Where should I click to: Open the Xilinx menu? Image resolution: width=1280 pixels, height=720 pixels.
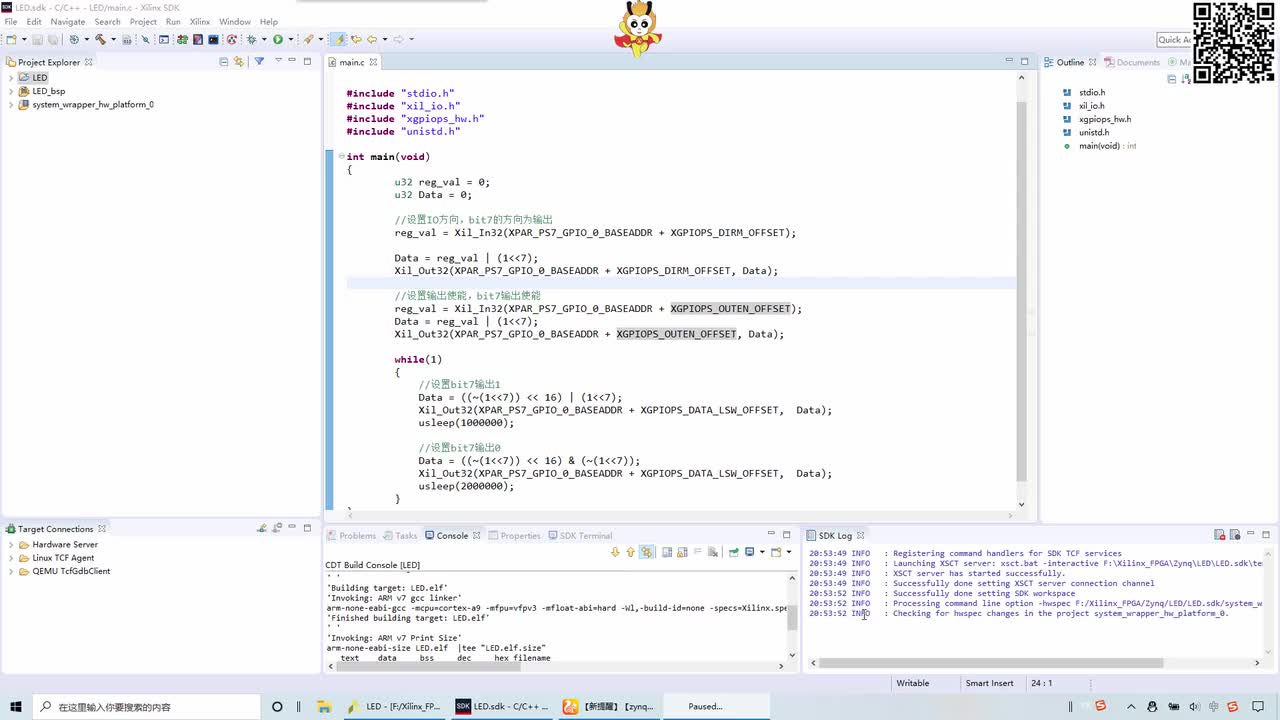click(200, 21)
